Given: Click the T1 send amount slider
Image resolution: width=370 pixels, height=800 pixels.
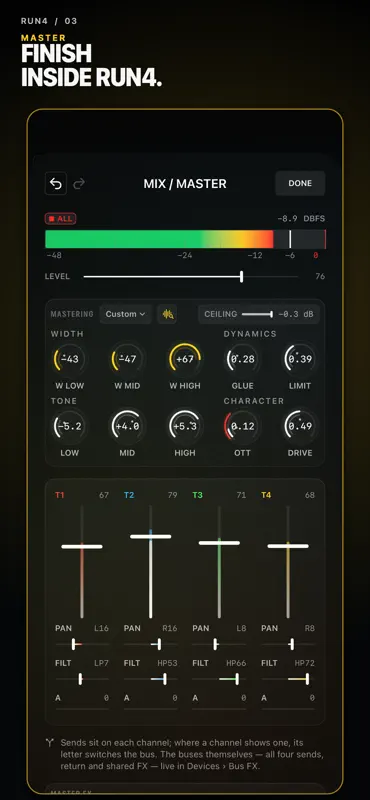Looking at the screenshot, I should [x=82, y=709].
